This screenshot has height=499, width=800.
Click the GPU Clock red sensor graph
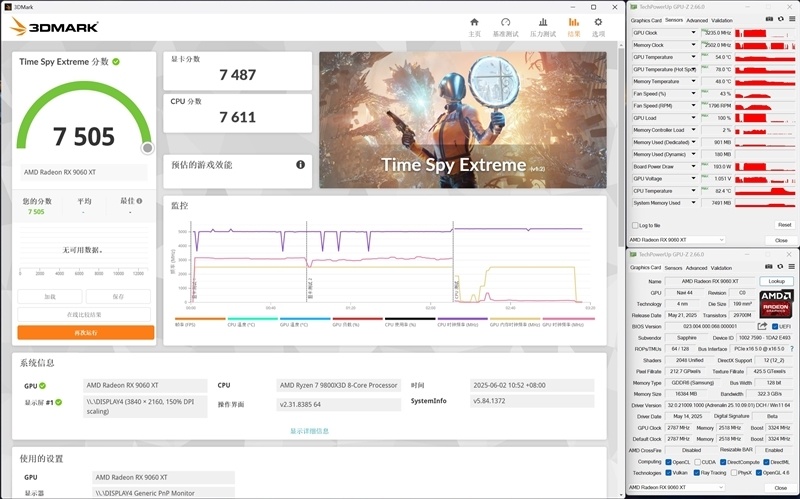[765, 33]
